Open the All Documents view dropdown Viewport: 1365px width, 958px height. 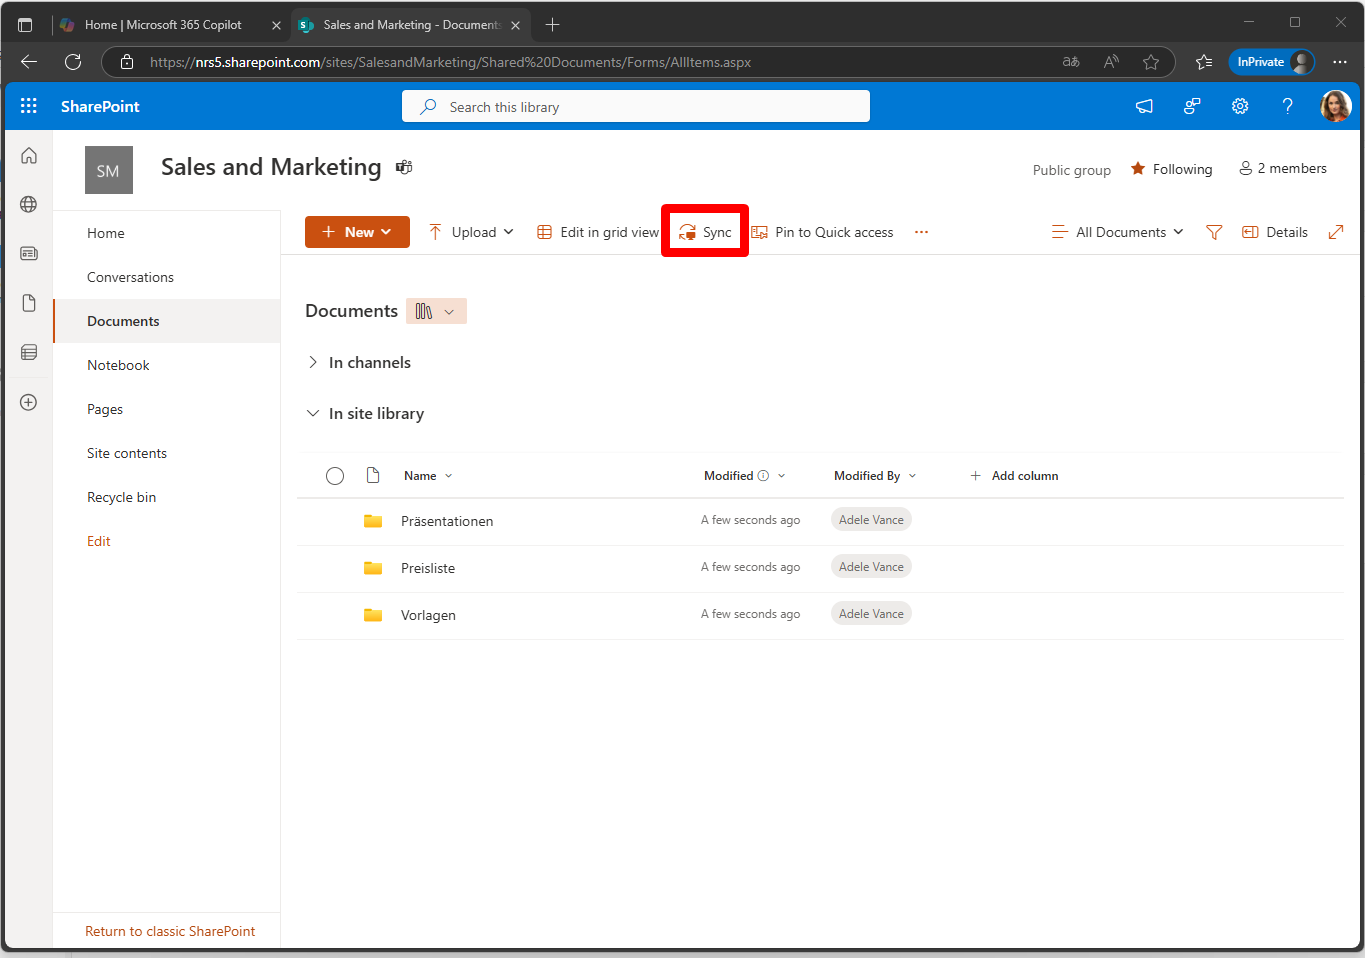[x=1118, y=232]
